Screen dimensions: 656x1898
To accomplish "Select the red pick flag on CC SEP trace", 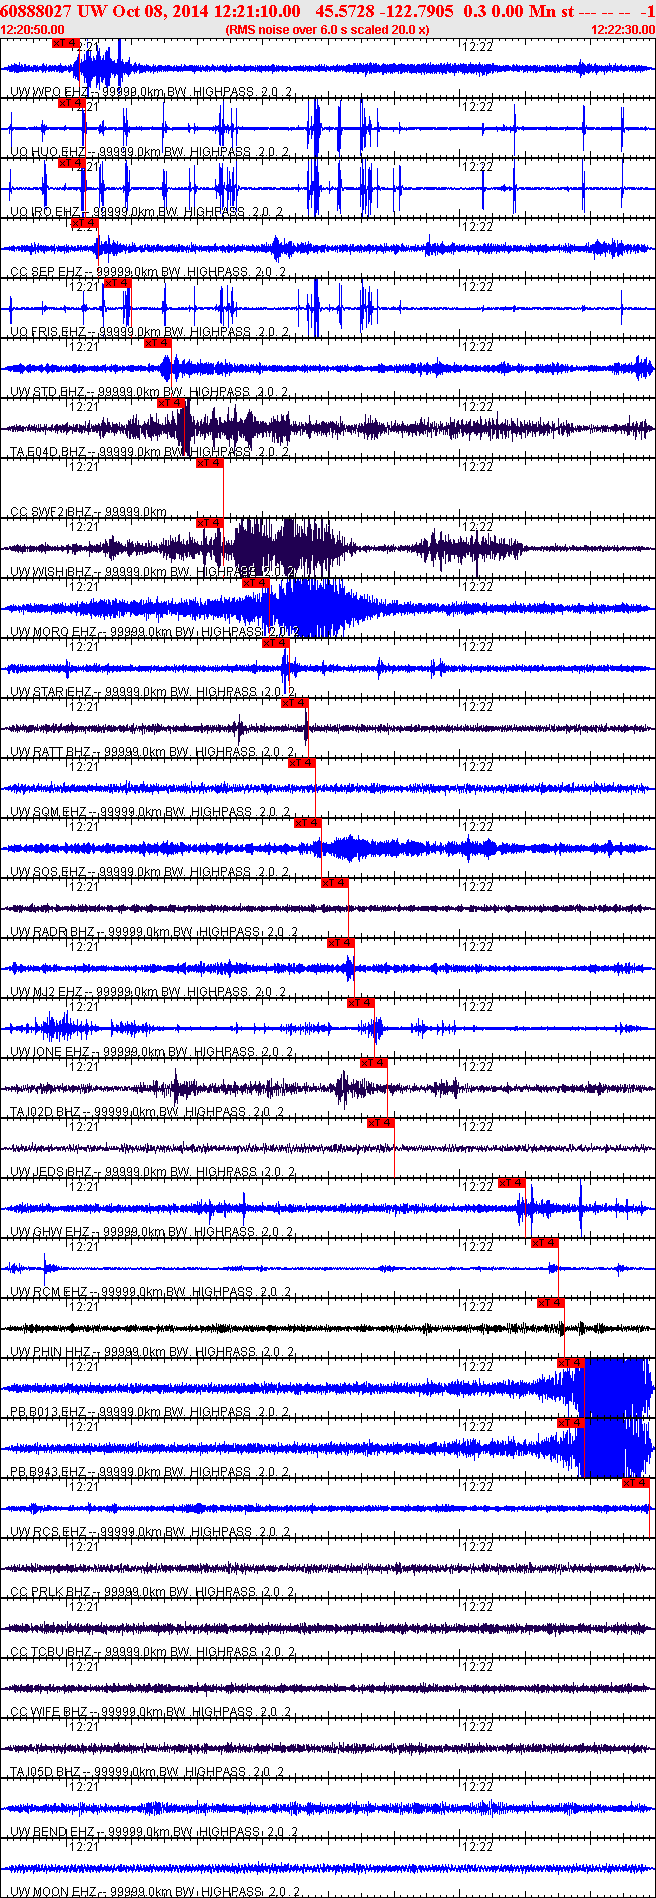I will tap(85, 223).
